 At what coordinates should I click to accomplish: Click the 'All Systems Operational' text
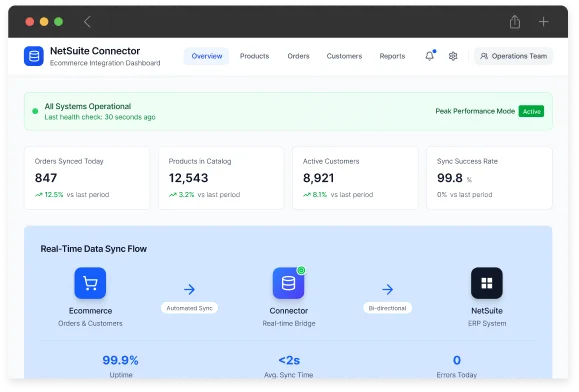(88, 106)
